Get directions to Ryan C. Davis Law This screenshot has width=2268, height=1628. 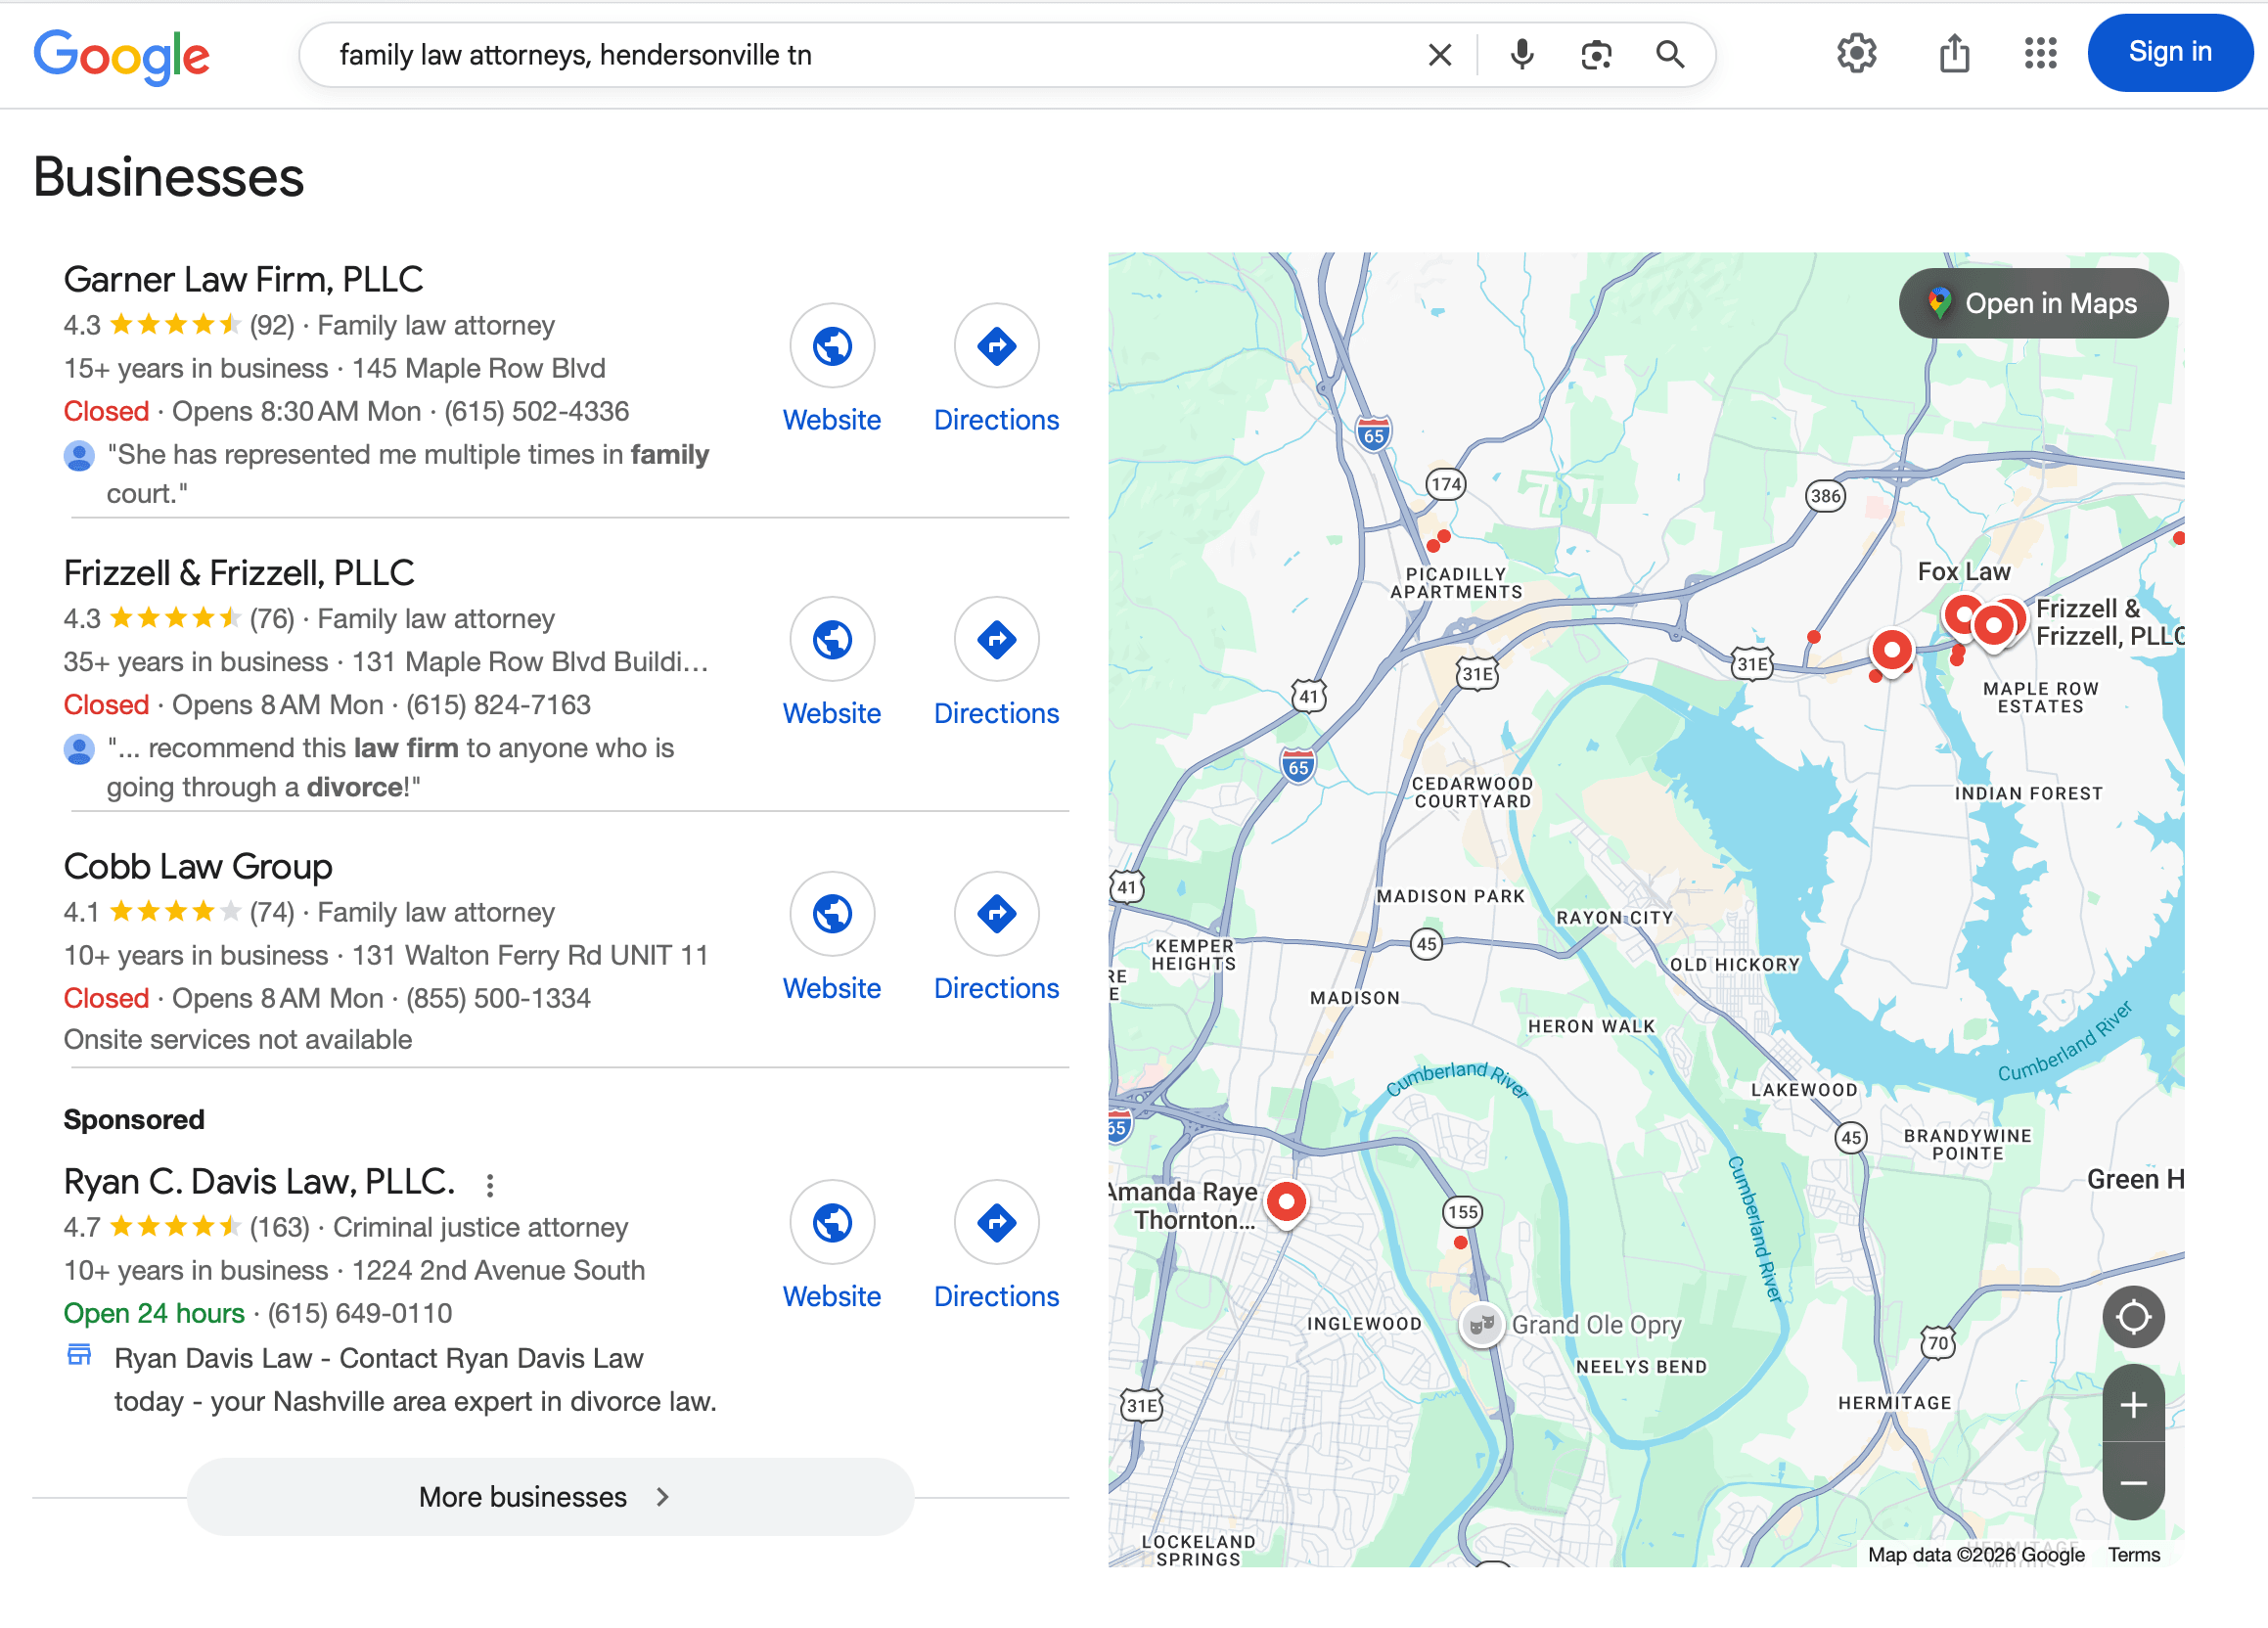[x=996, y=1222]
